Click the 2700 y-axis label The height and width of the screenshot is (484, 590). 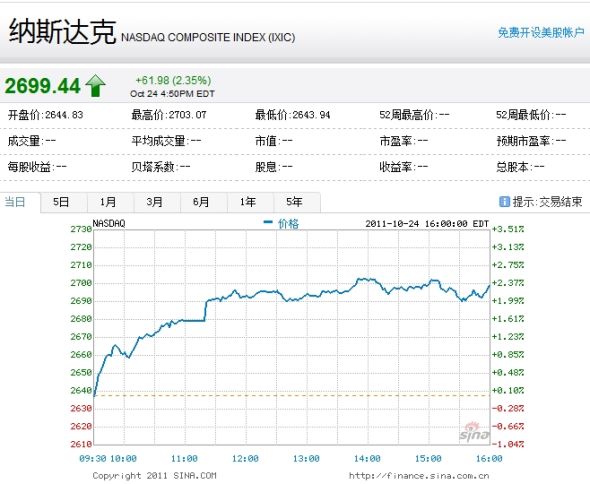coord(81,283)
